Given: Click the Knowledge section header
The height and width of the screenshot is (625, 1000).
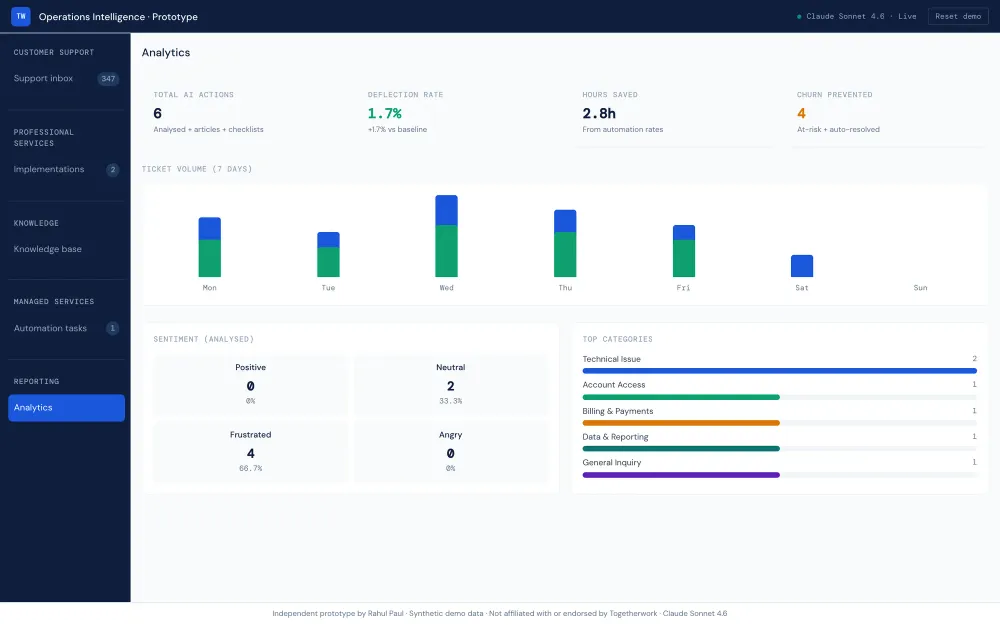Looking at the screenshot, I should pos(36,223).
